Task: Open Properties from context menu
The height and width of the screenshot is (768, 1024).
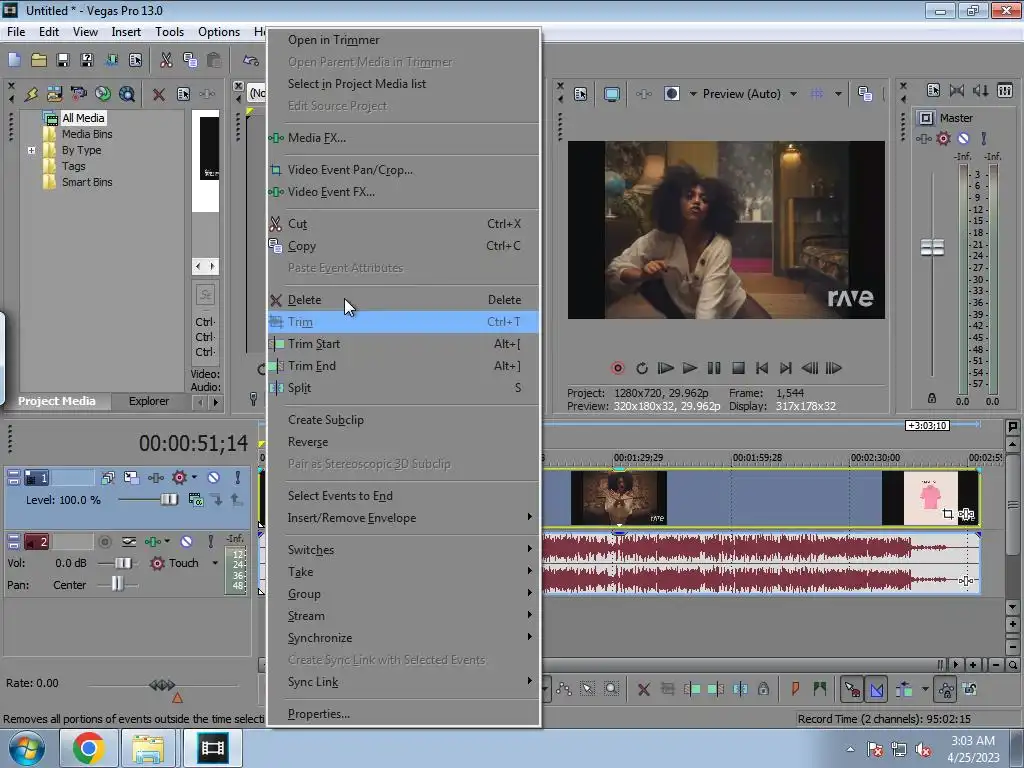Action: coord(403,714)
